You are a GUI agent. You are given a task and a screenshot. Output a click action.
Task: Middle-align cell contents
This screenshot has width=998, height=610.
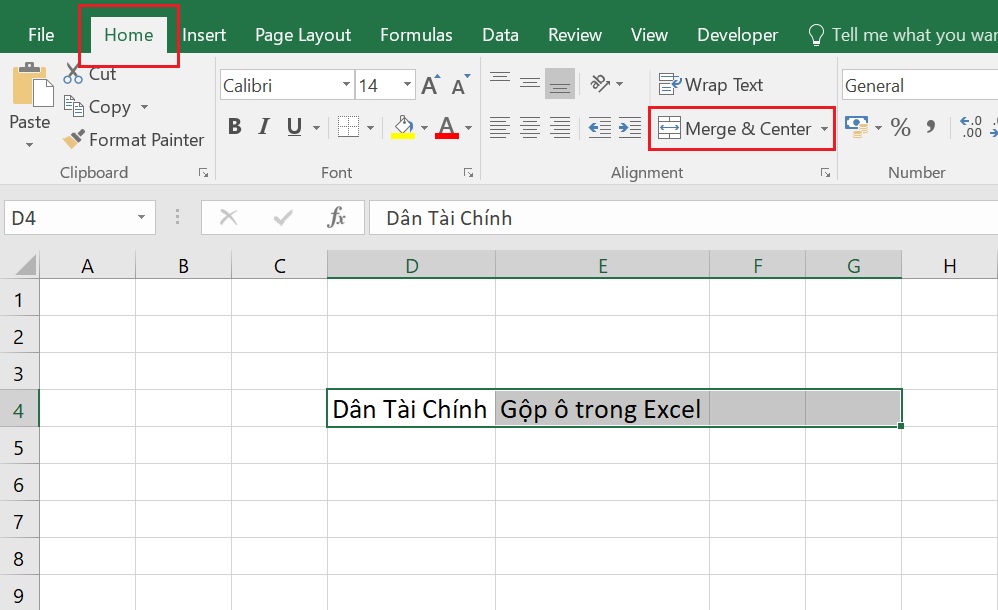pyautogui.click(x=530, y=83)
